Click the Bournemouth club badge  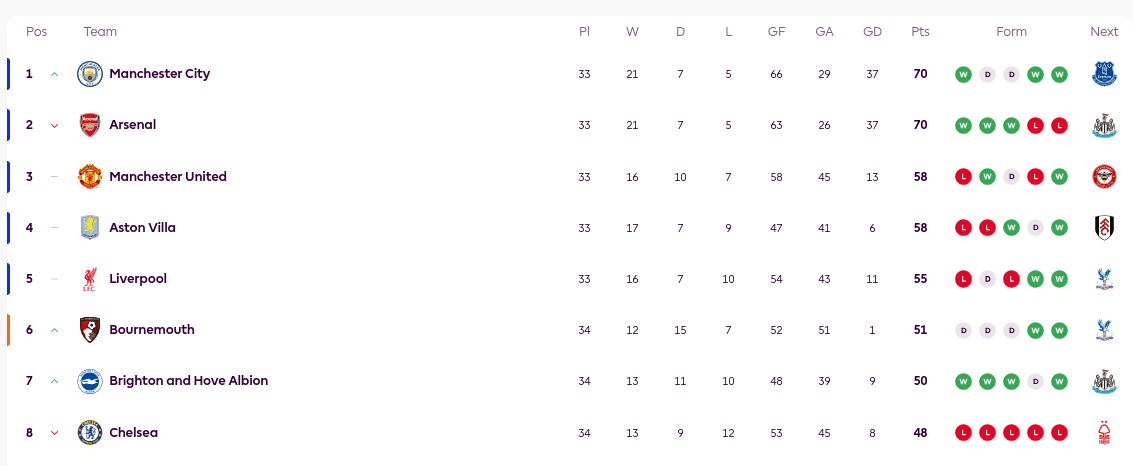(90, 330)
